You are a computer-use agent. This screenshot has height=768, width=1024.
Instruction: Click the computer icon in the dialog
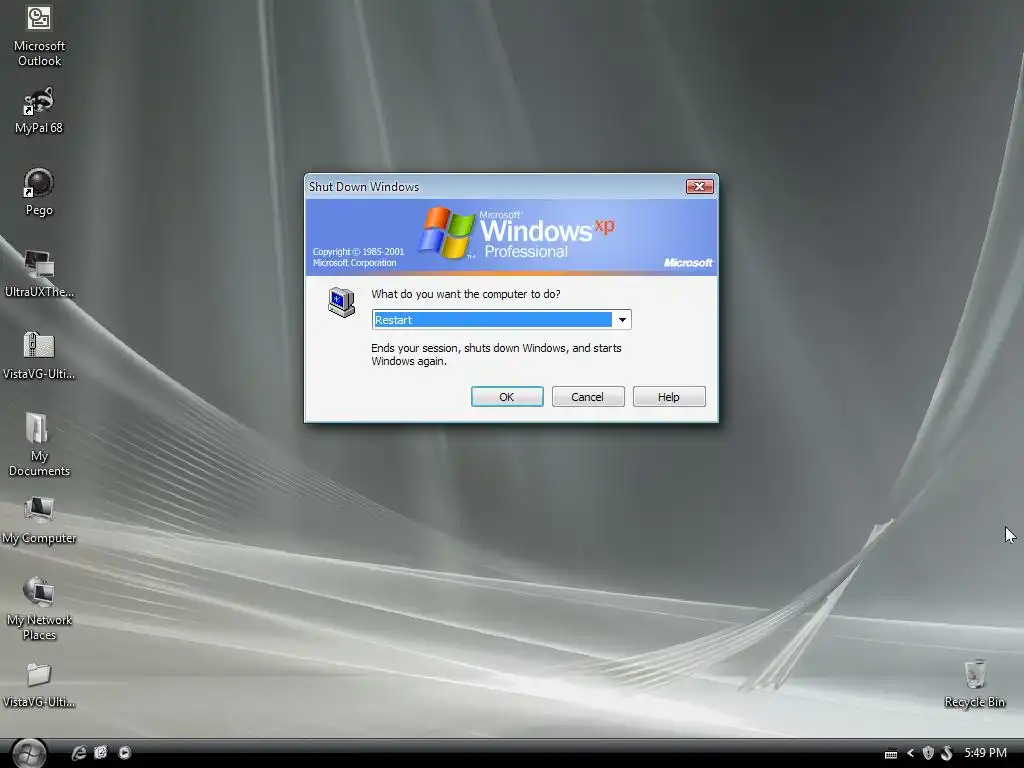342,302
